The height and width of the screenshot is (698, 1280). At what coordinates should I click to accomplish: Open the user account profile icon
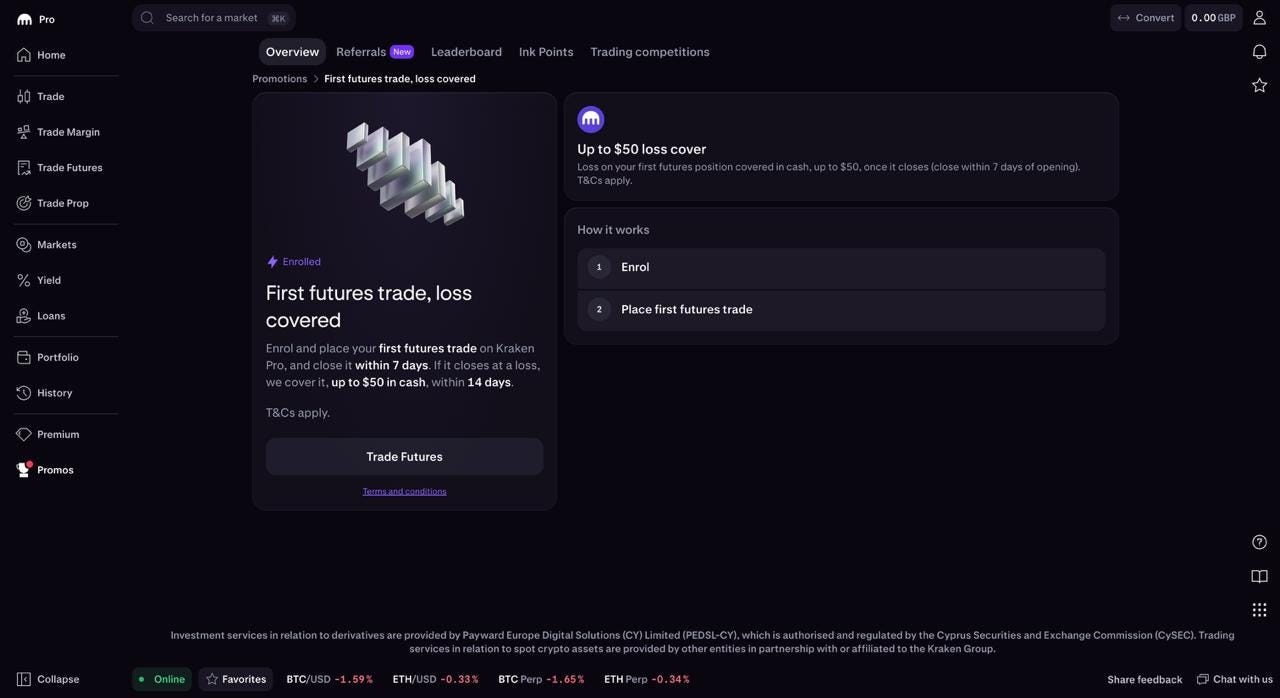pyautogui.click(x=1259, y=18)
